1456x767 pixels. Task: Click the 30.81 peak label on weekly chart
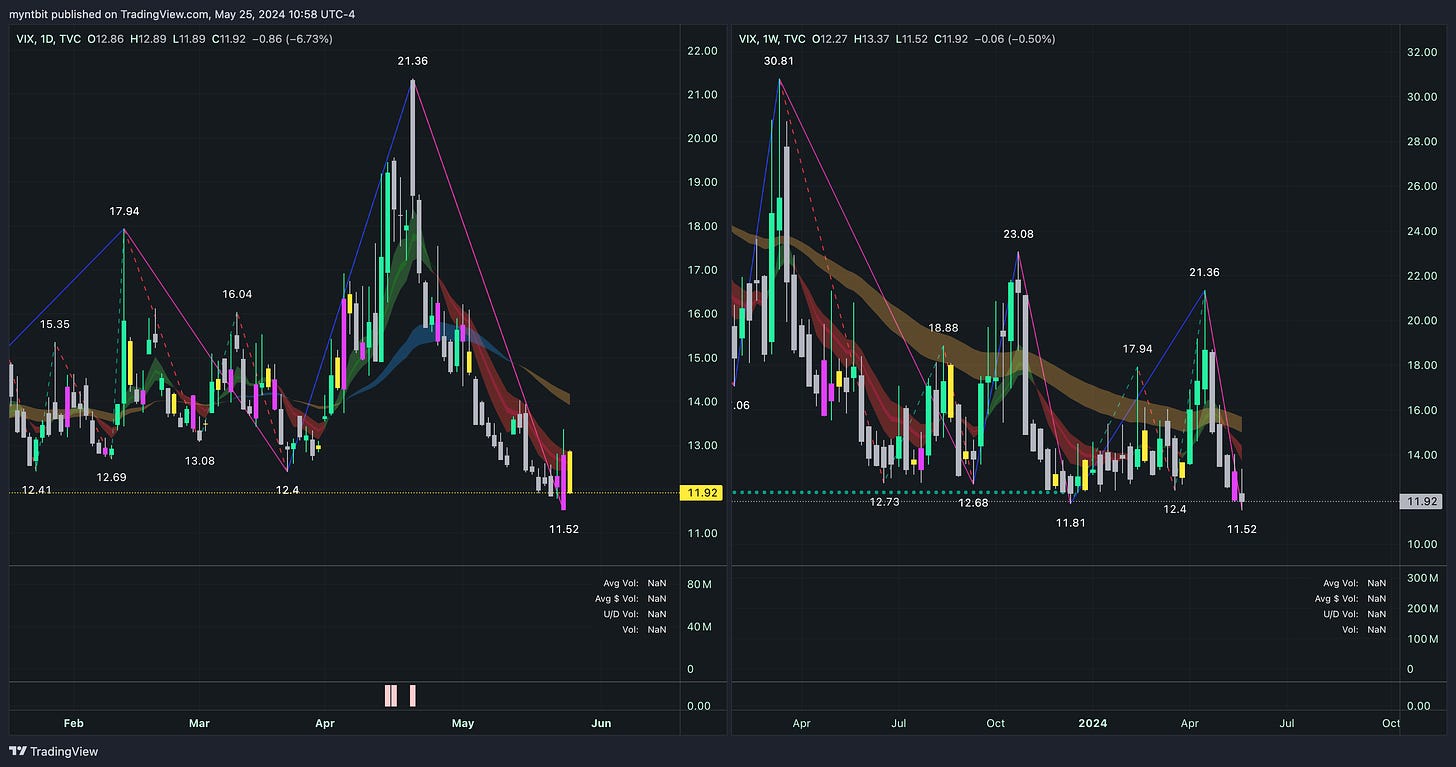(779, 61)
